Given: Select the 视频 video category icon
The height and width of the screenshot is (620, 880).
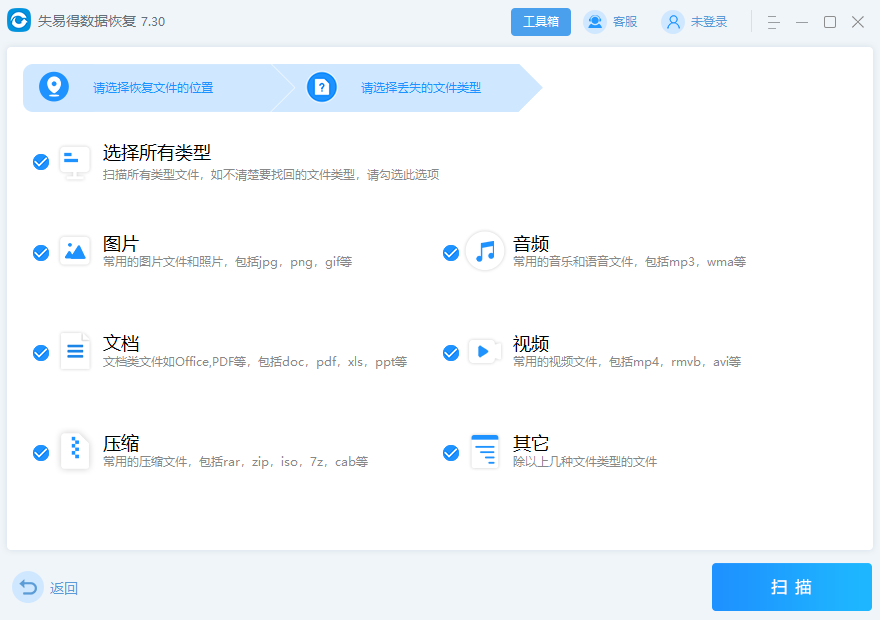Looking at the screenshot, I should point(485,352).
